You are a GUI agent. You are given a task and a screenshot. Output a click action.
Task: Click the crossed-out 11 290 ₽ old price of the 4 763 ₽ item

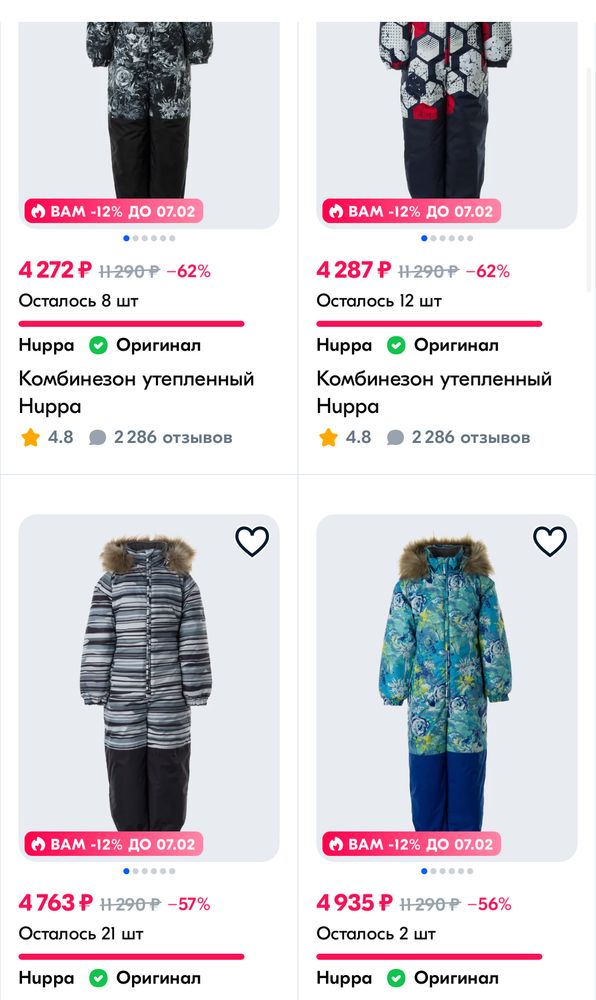click(x=130, y=903)
